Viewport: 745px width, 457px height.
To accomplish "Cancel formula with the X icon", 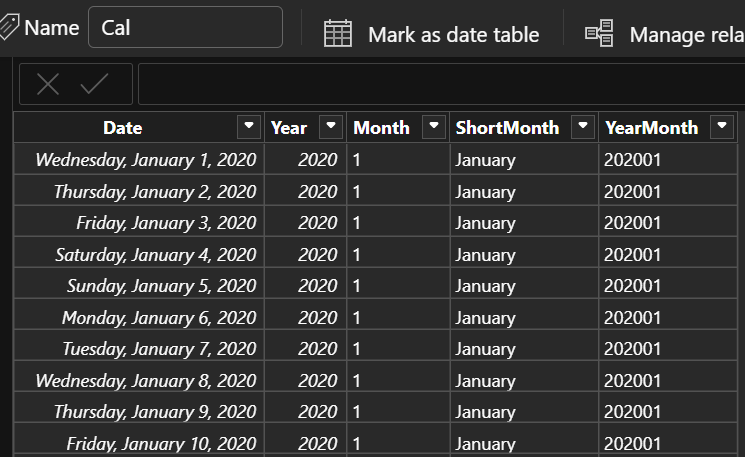I will click(x=48, y=85).
